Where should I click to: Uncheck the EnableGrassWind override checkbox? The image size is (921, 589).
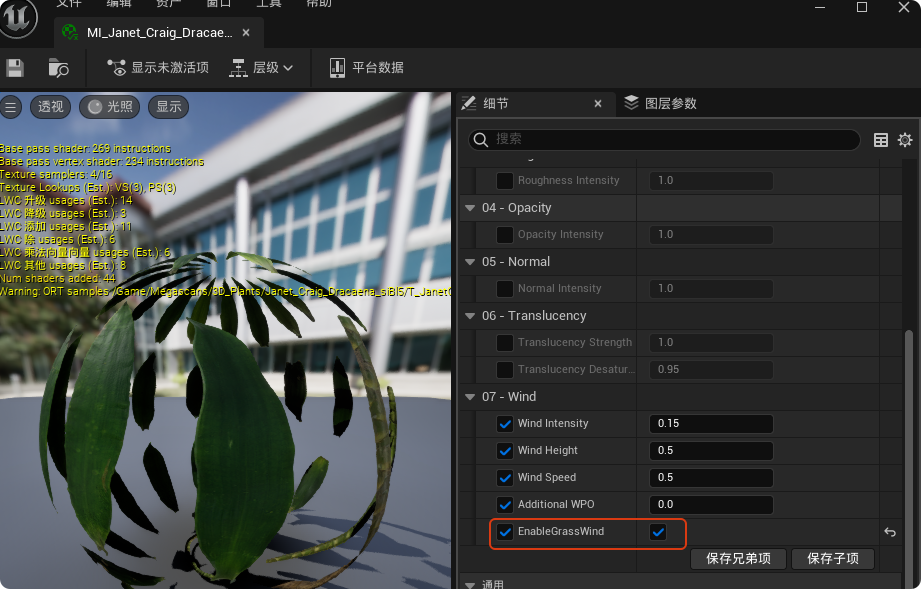(x=505, y=531)
